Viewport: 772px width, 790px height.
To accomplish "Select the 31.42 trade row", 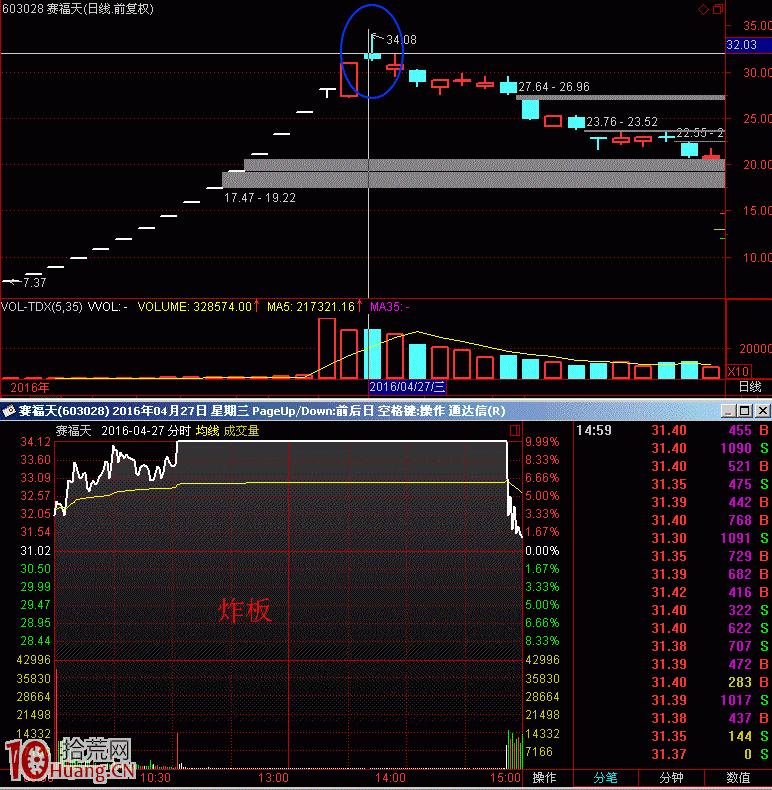I will pyautogui.click(x=673, y=592).
